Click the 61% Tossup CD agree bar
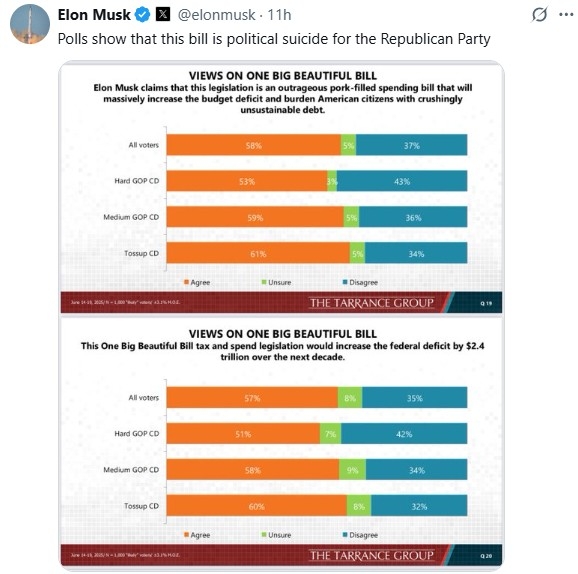This screenshot has height=574, width=578. (x=258, y=253)
